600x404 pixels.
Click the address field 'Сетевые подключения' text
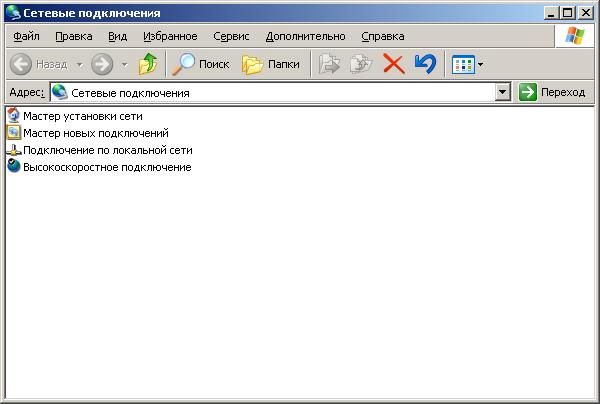(x=130, y=93)
